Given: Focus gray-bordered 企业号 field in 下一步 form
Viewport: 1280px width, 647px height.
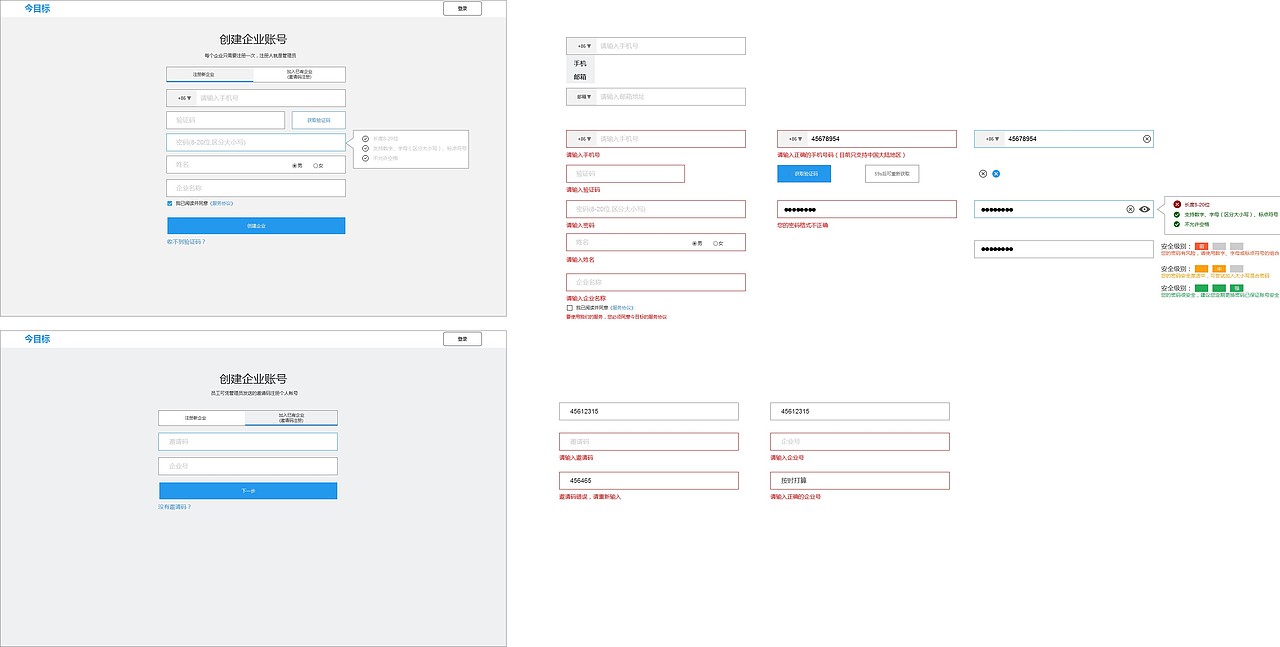Looking at the screenshot, I should [248, 466].
